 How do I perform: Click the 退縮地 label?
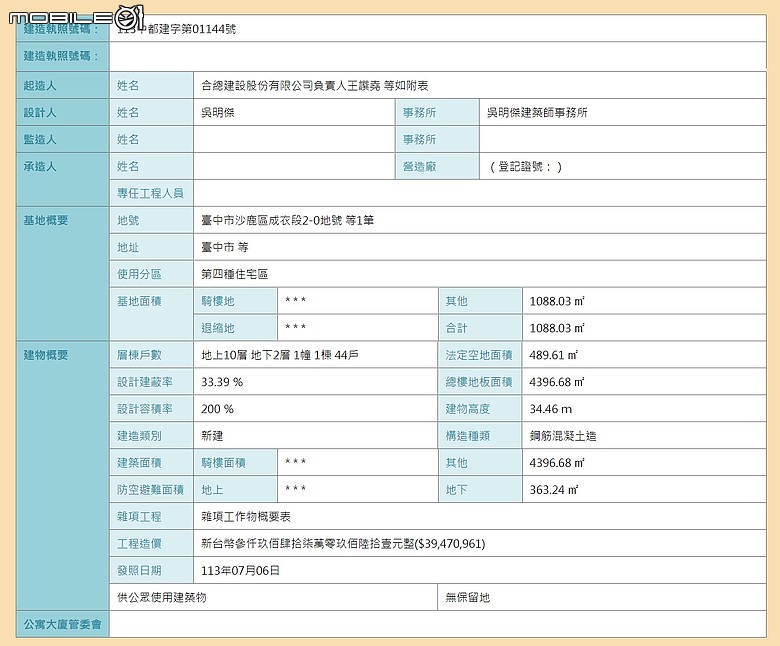pyautogui.click(x=218, y=328)
